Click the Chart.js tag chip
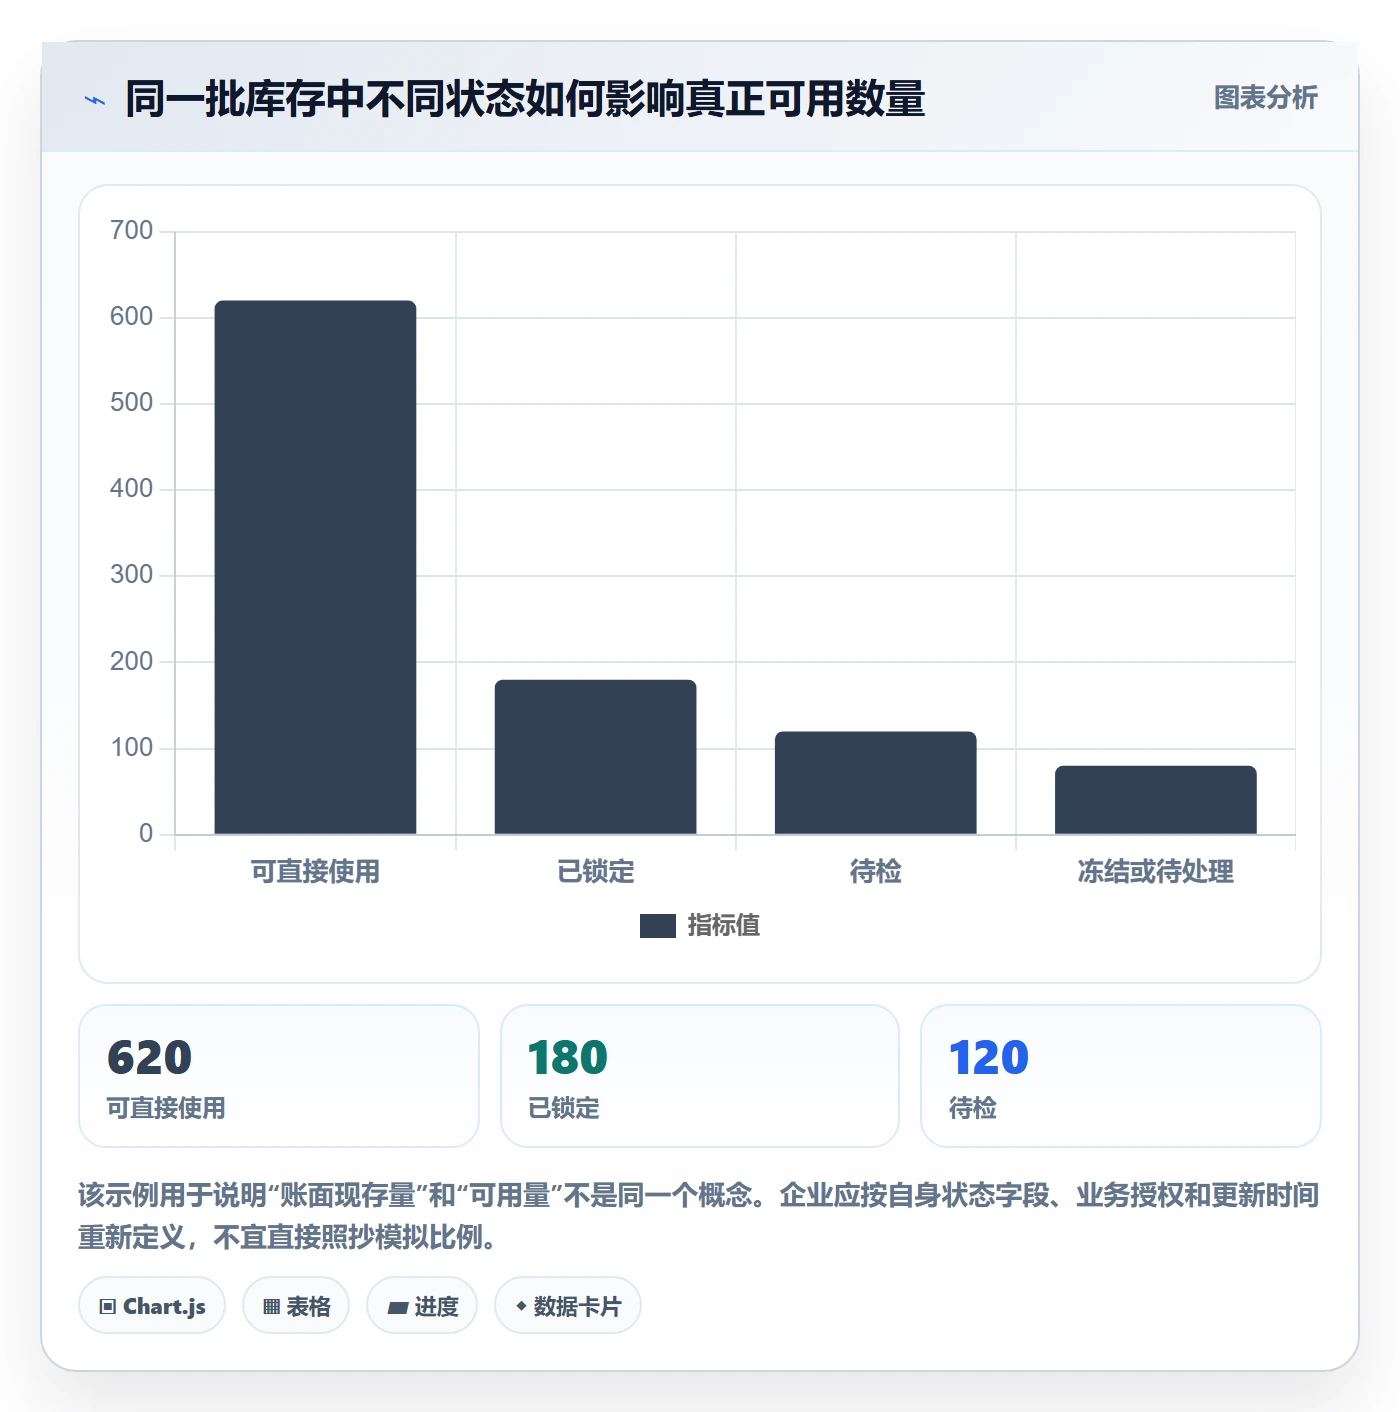The height and width of the screenshot is (1412, 1400). click(152, 1306)
